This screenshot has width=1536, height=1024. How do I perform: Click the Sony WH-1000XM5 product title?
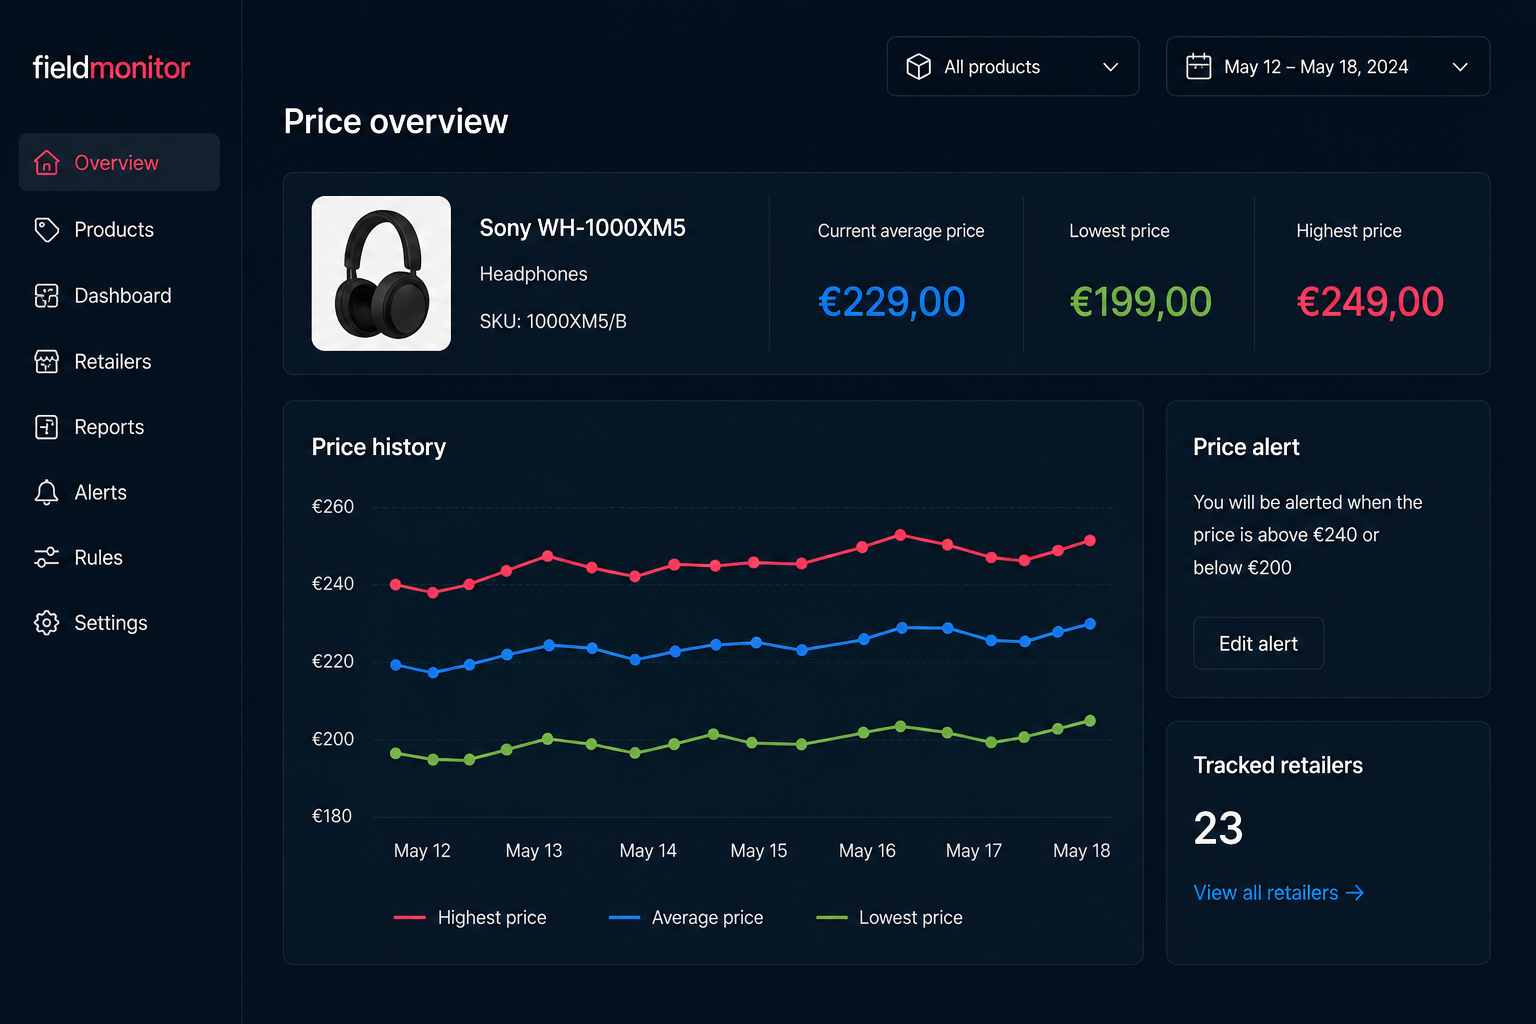point(582,228)
